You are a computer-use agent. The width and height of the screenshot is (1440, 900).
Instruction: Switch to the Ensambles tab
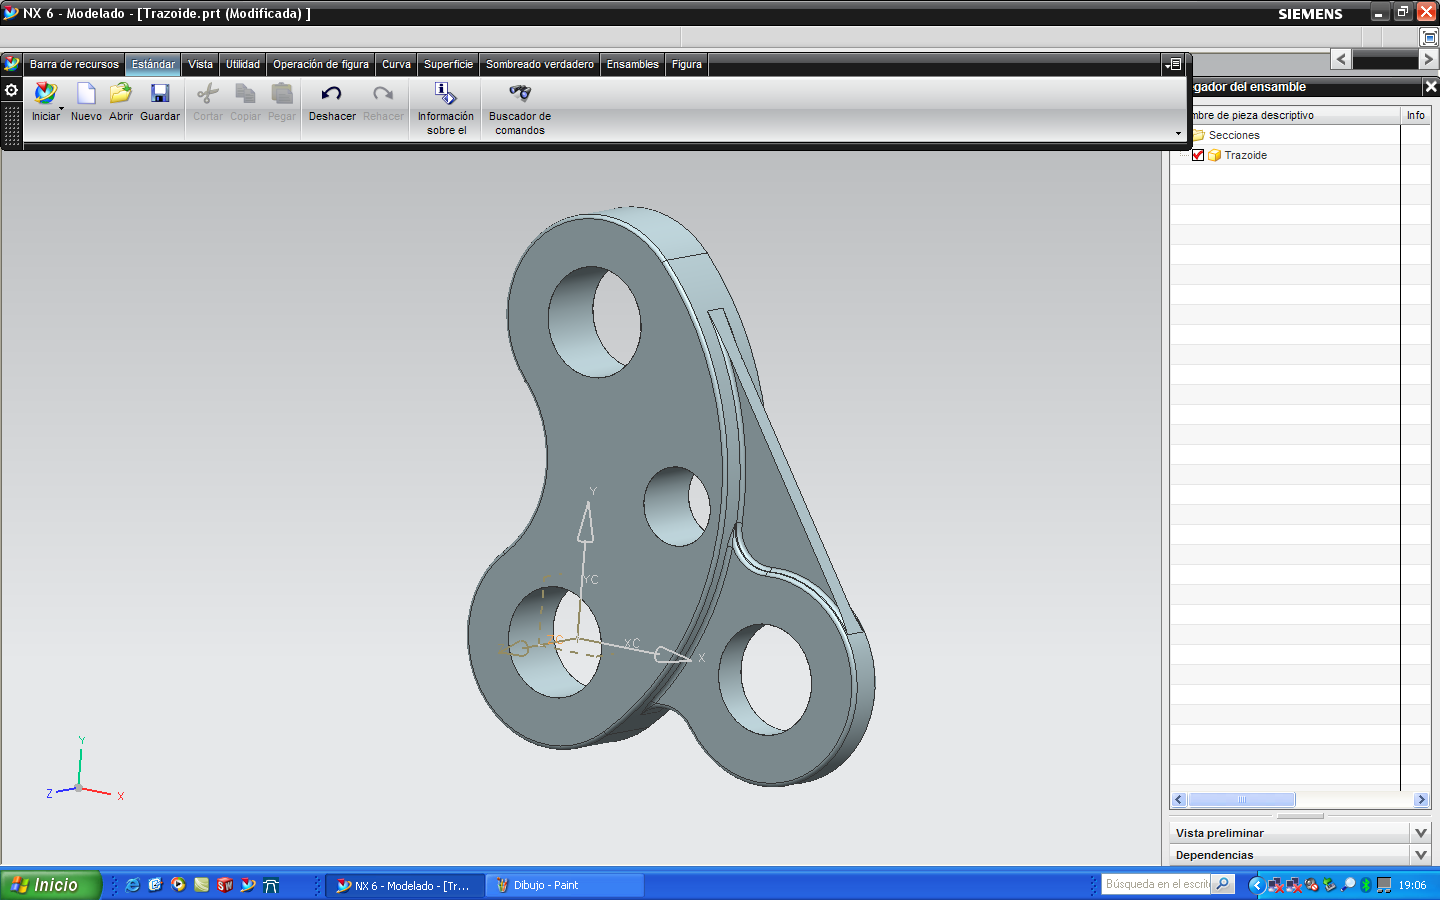[x=633, y=64]
